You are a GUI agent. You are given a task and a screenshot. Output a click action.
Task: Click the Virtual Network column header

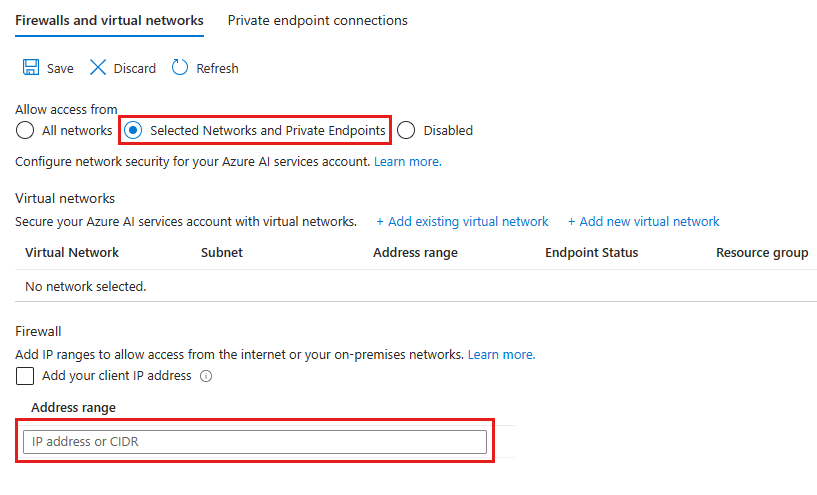point(72,252)
